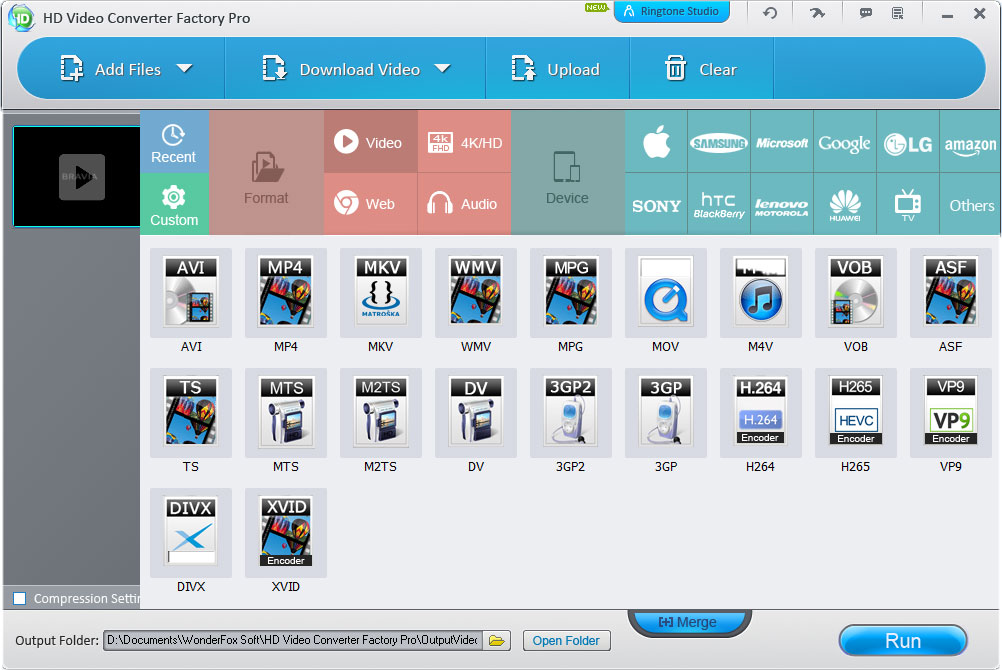Click the Merge button
This screenshot has width=1002, height=670.
tap(689, 622)
